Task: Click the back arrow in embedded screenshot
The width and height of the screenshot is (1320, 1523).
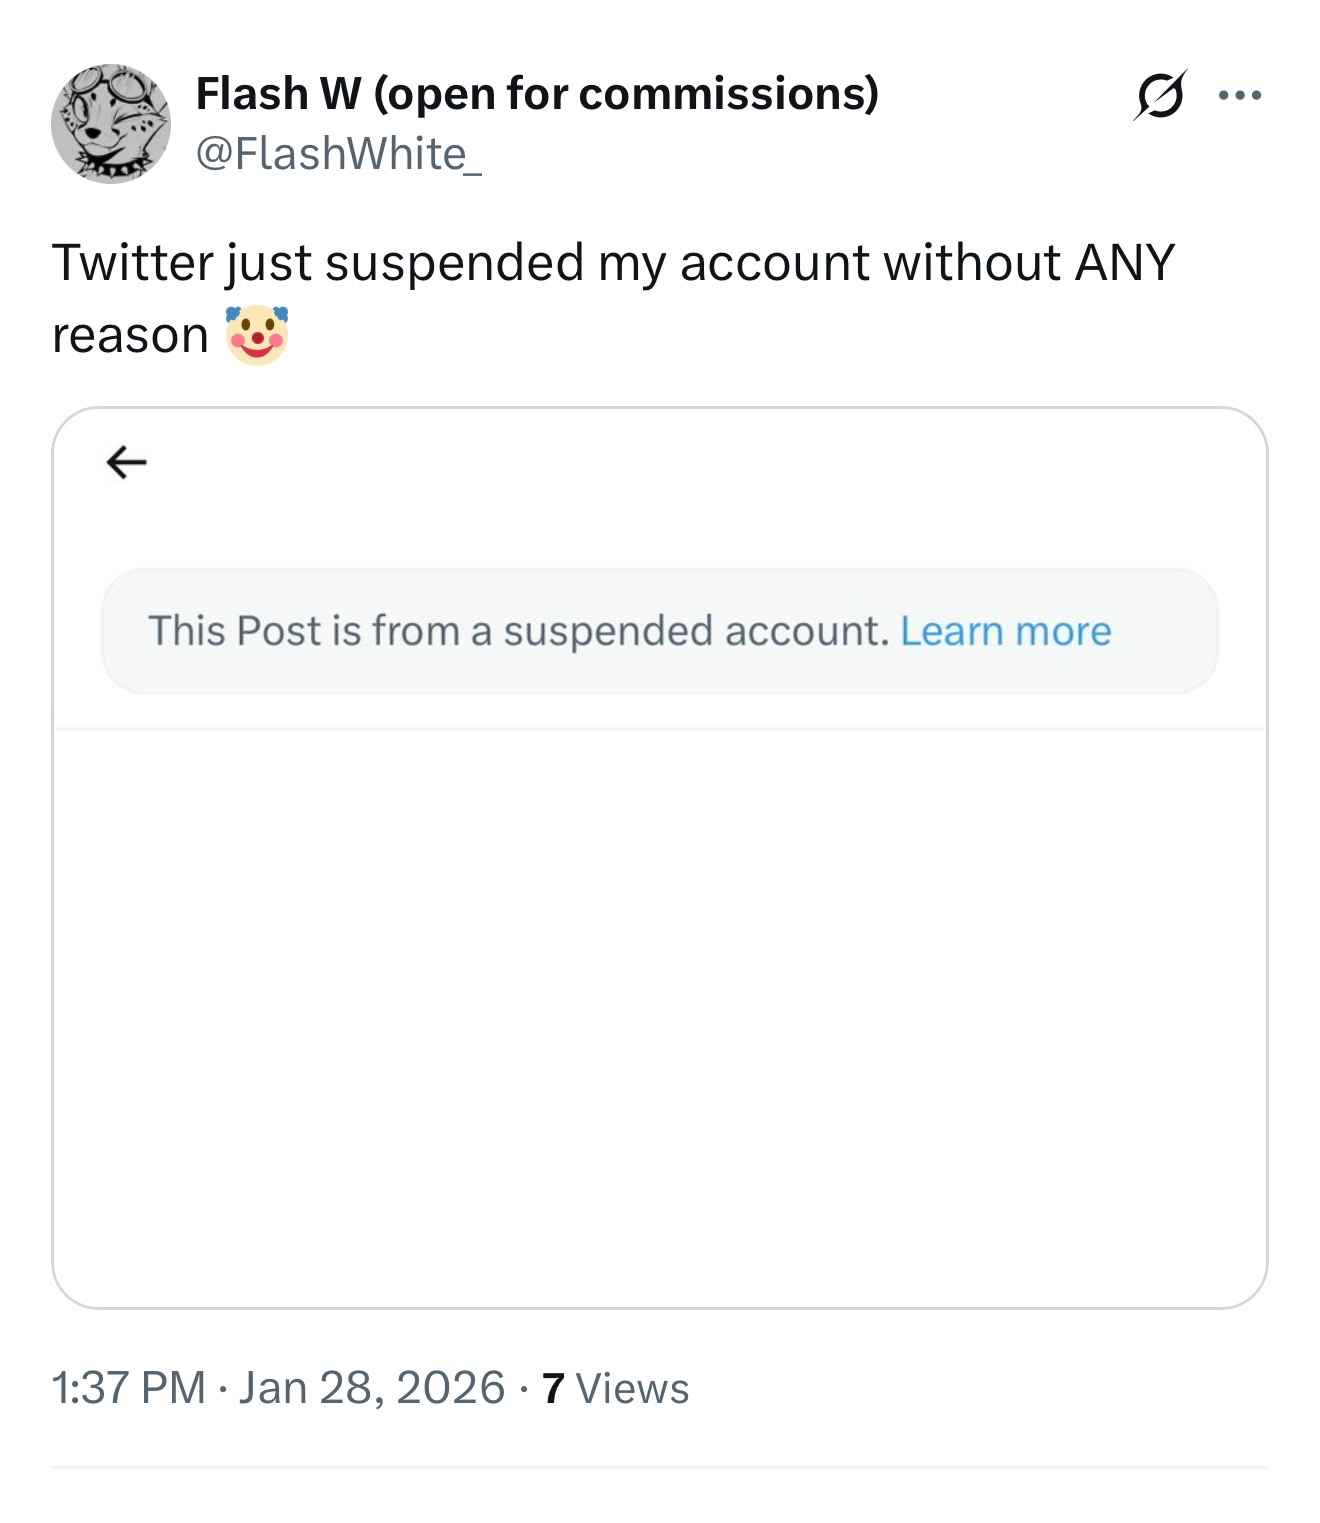Action: (x=127, y=462)
